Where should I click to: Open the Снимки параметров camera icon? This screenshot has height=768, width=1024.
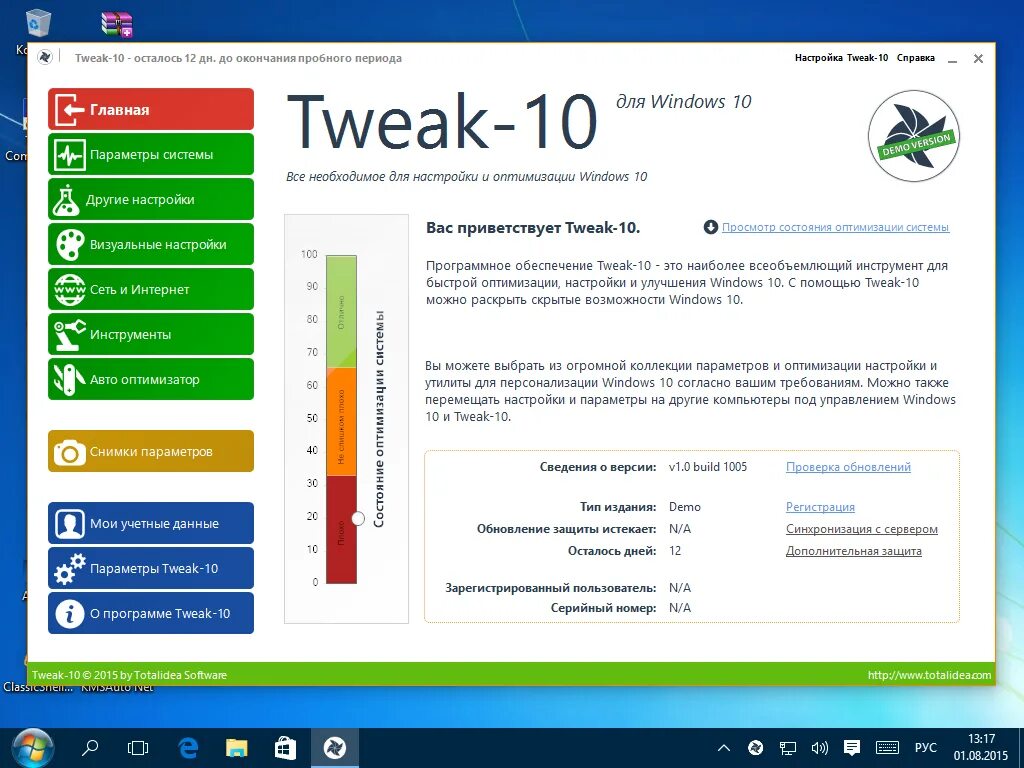[69, 452]
